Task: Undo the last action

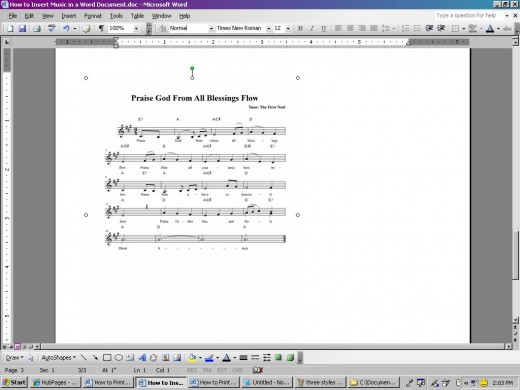Action: (x=66, y=28)
